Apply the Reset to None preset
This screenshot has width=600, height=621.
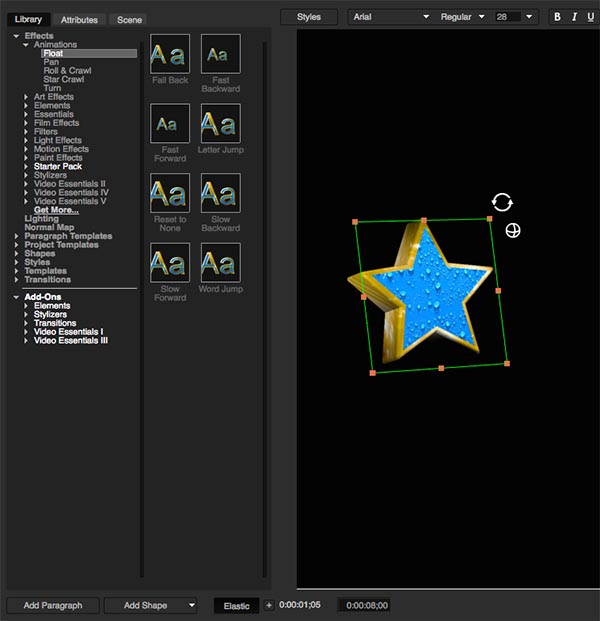169,194
